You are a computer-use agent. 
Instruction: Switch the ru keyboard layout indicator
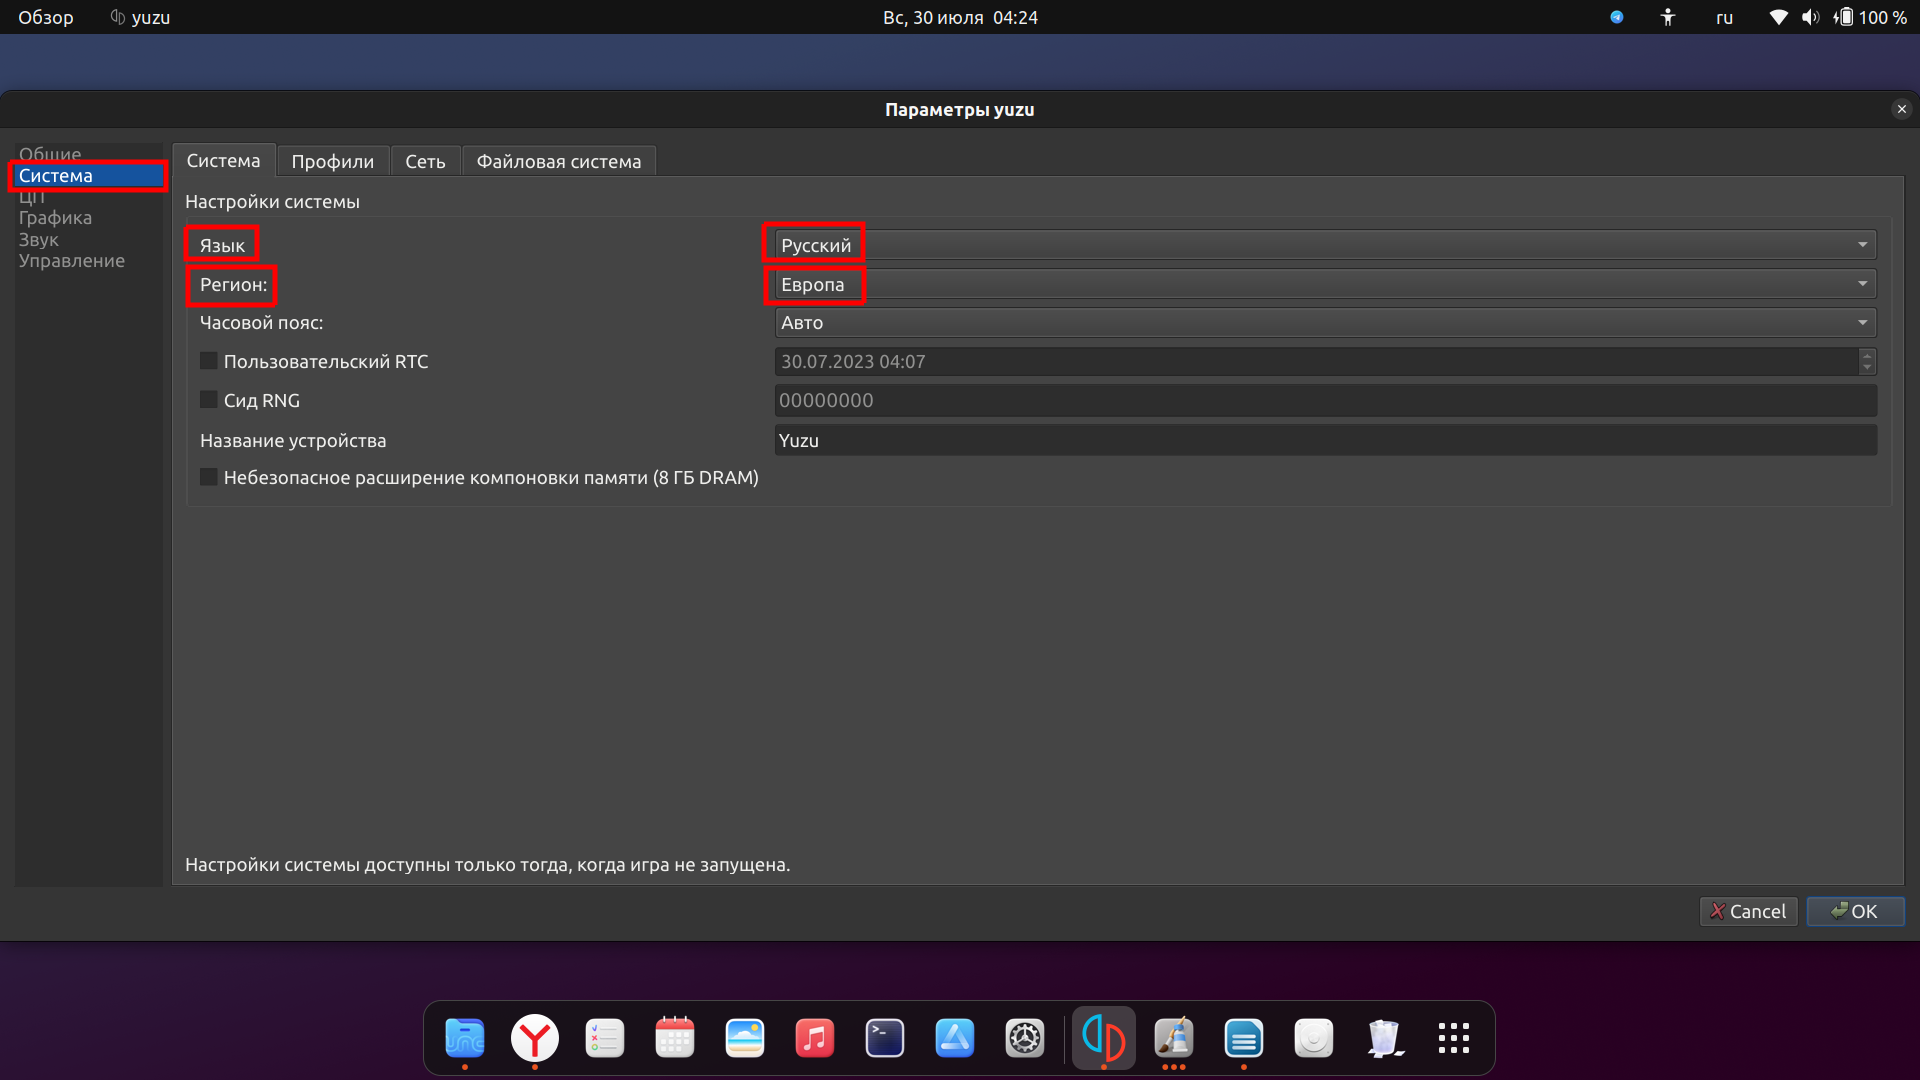(1725, 17)
